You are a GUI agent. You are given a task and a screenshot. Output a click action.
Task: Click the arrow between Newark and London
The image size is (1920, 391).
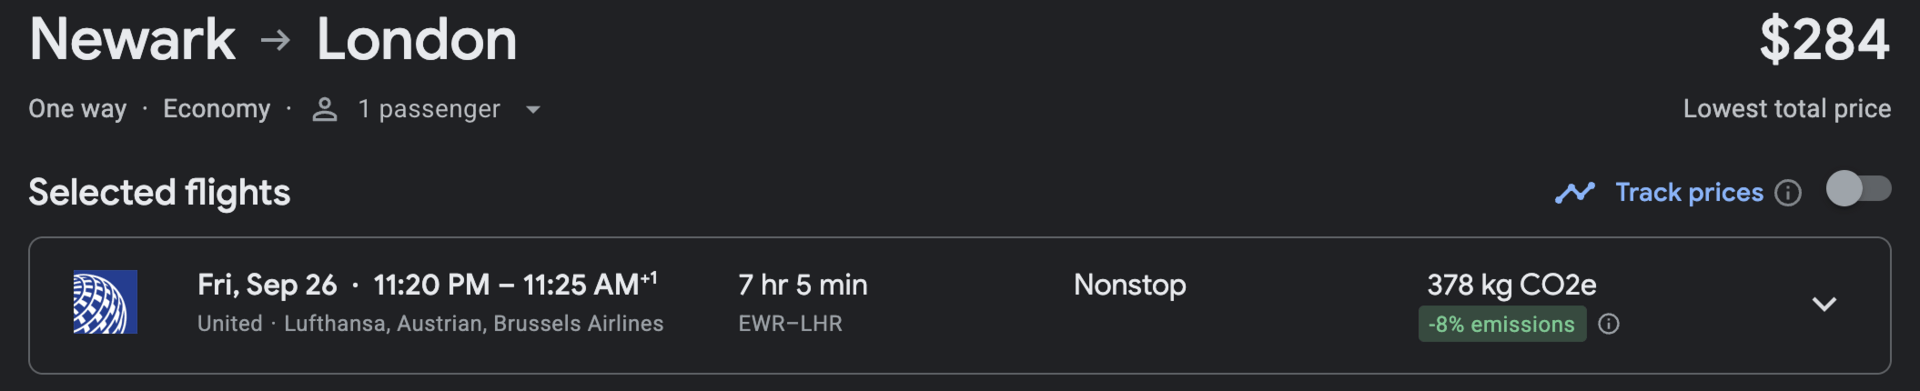pos(275,40)
